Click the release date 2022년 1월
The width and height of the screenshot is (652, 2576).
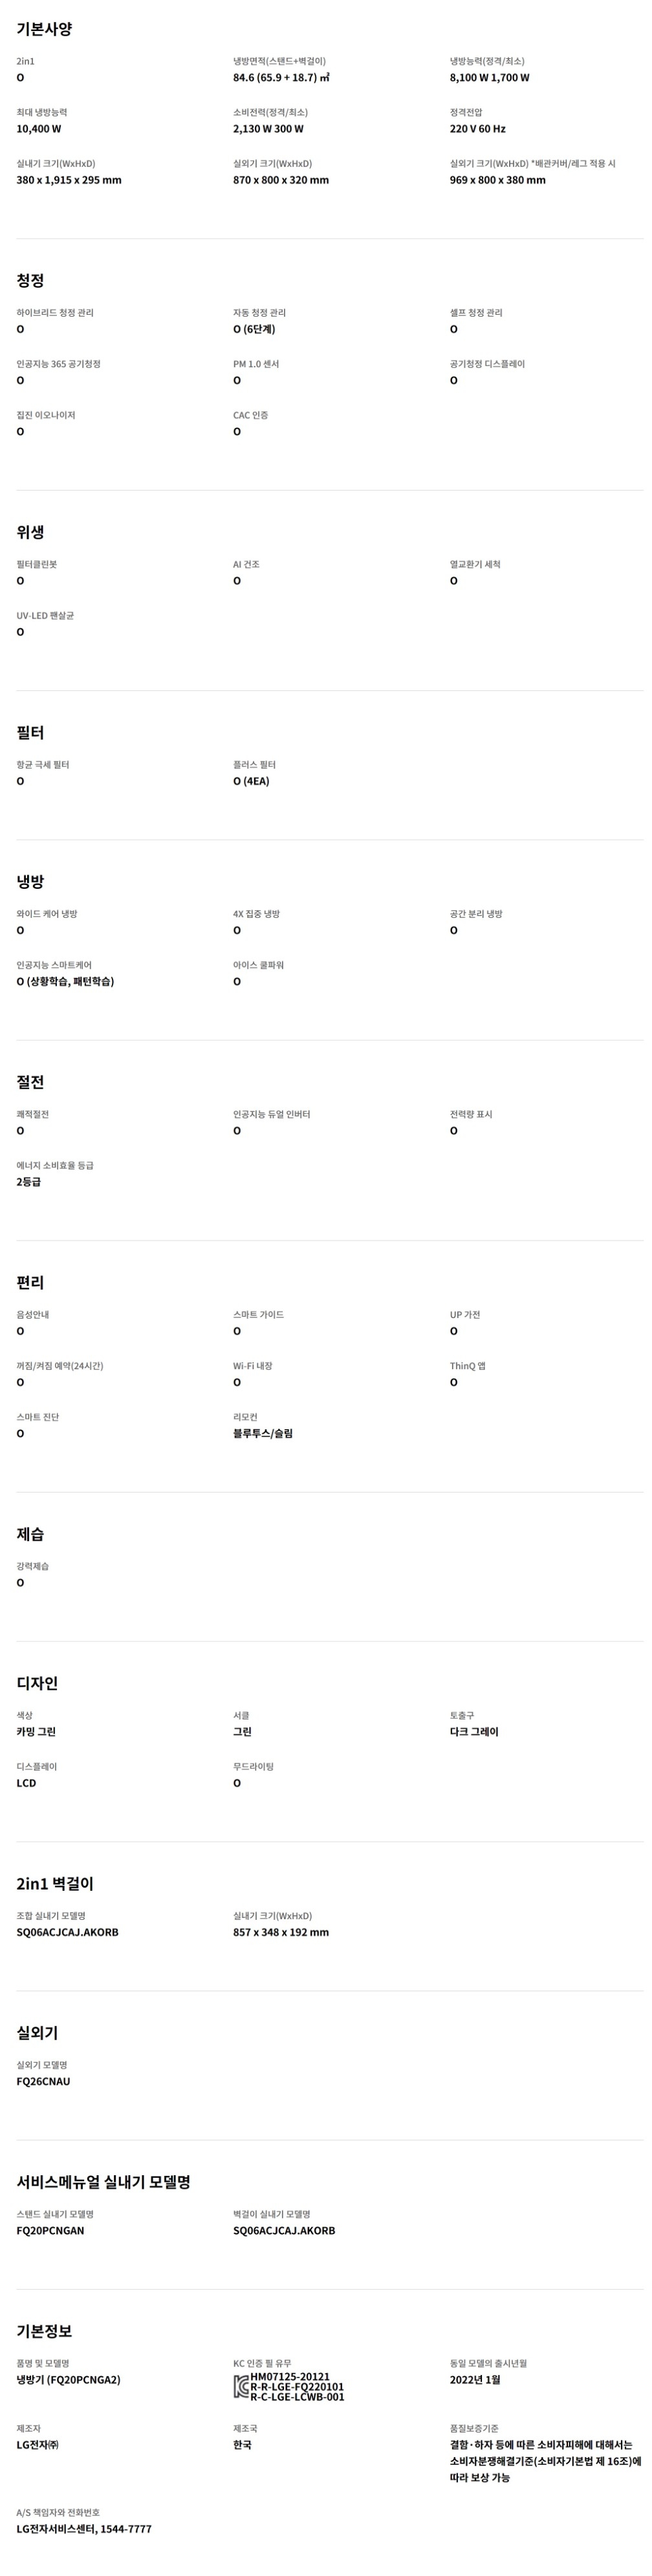(475, 2380)
